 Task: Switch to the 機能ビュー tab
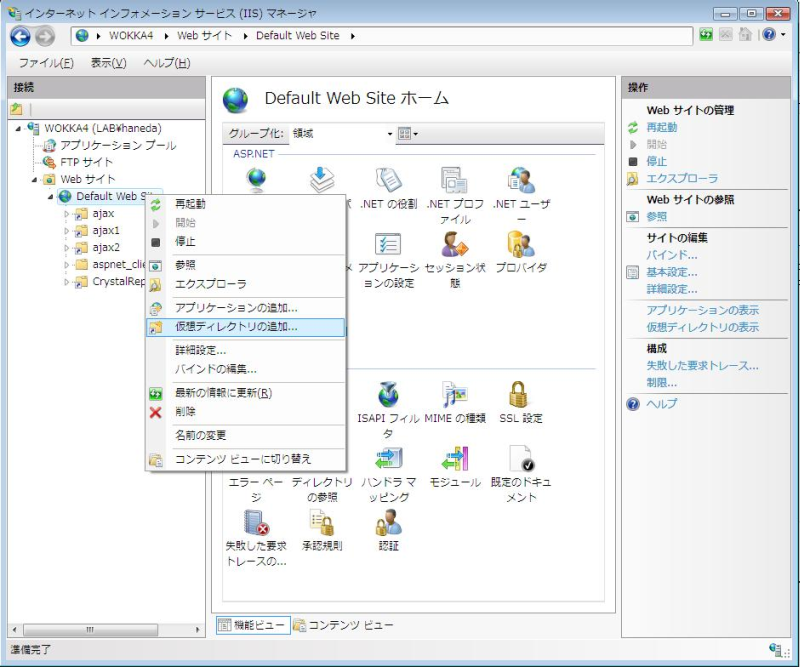click(253, 625)
